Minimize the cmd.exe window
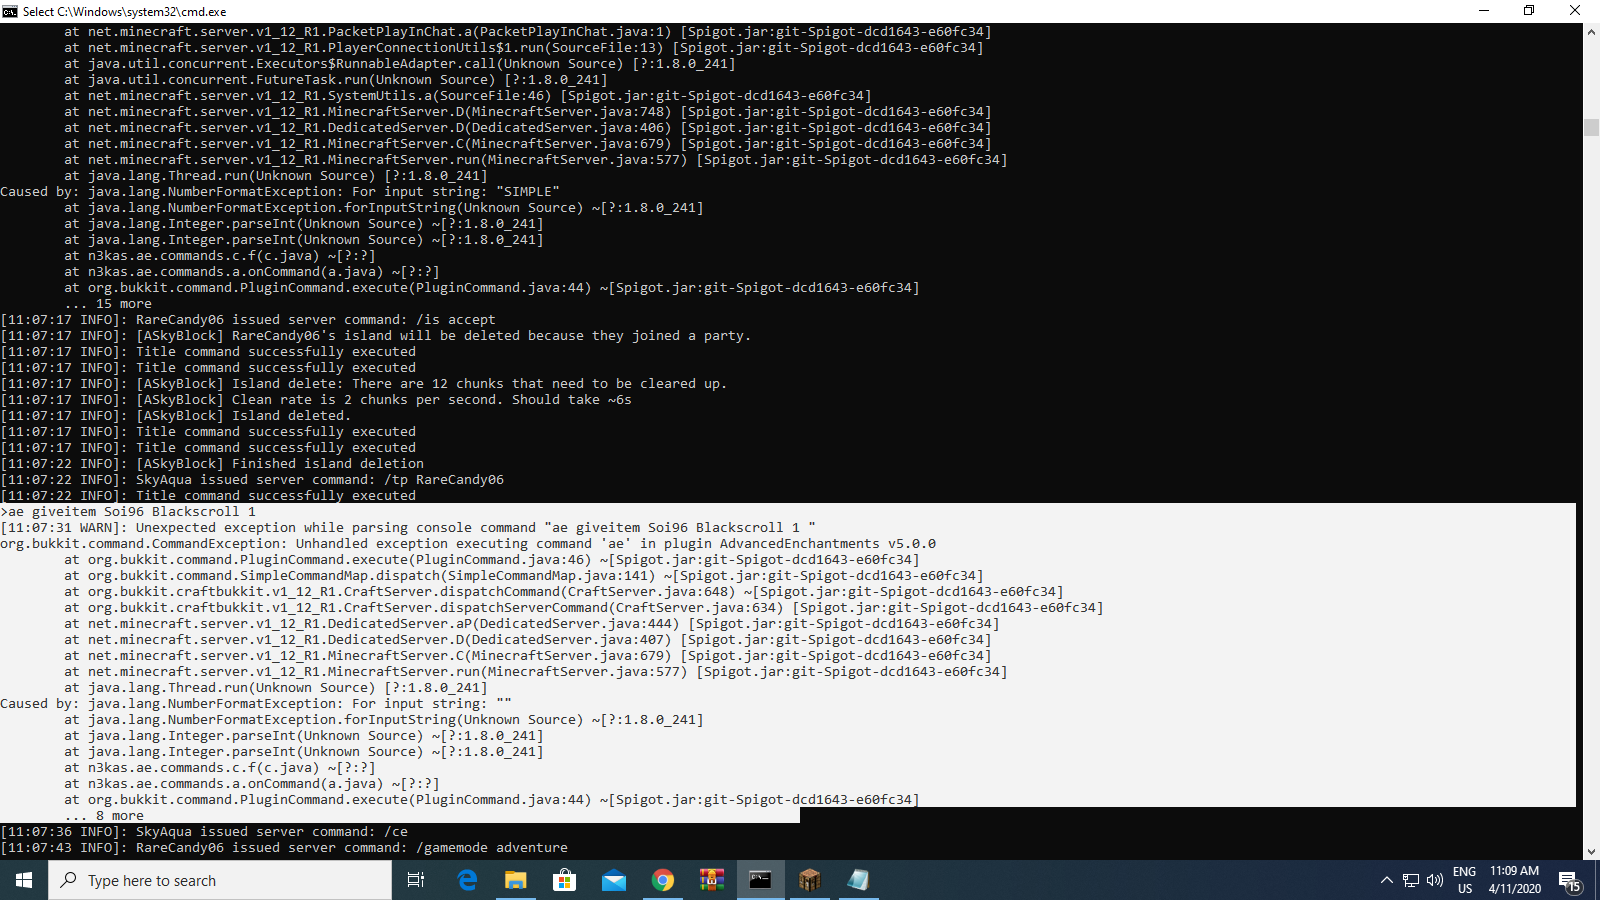The width and height of the screenshot is (1600, 900). pos(1484,11)
